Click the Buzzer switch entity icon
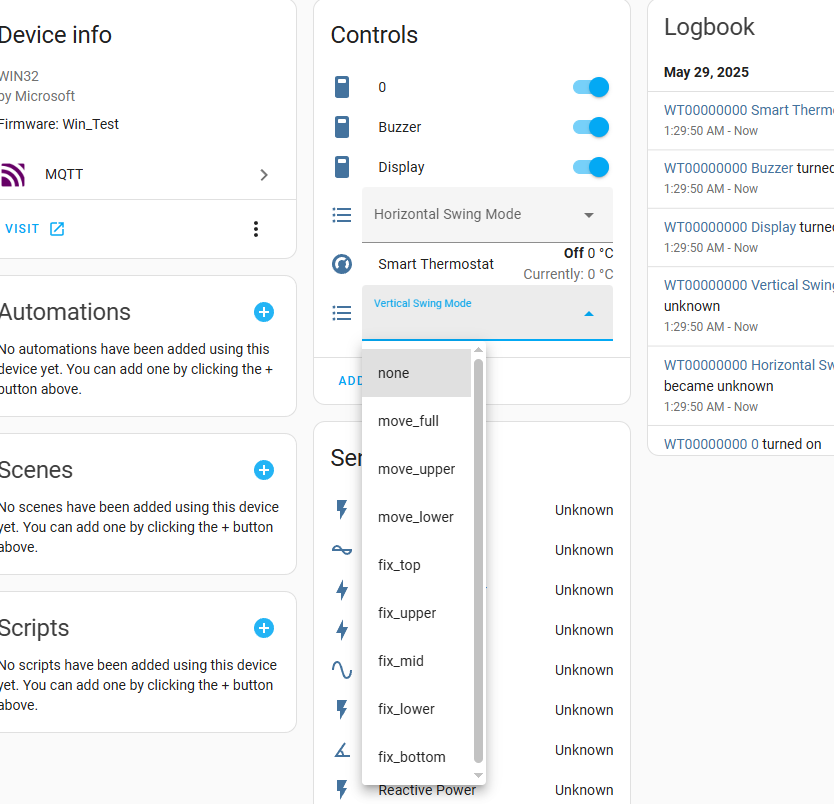 pyautogui.click(x=342, y=127)
